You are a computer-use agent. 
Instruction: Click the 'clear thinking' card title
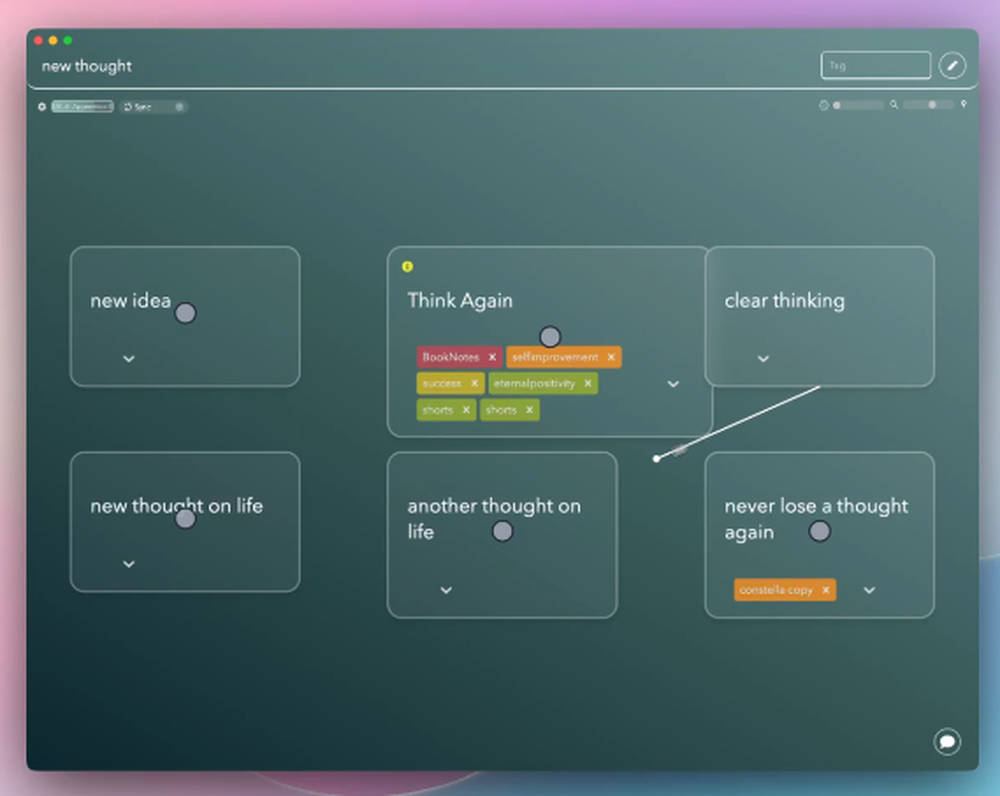point(784,300)
